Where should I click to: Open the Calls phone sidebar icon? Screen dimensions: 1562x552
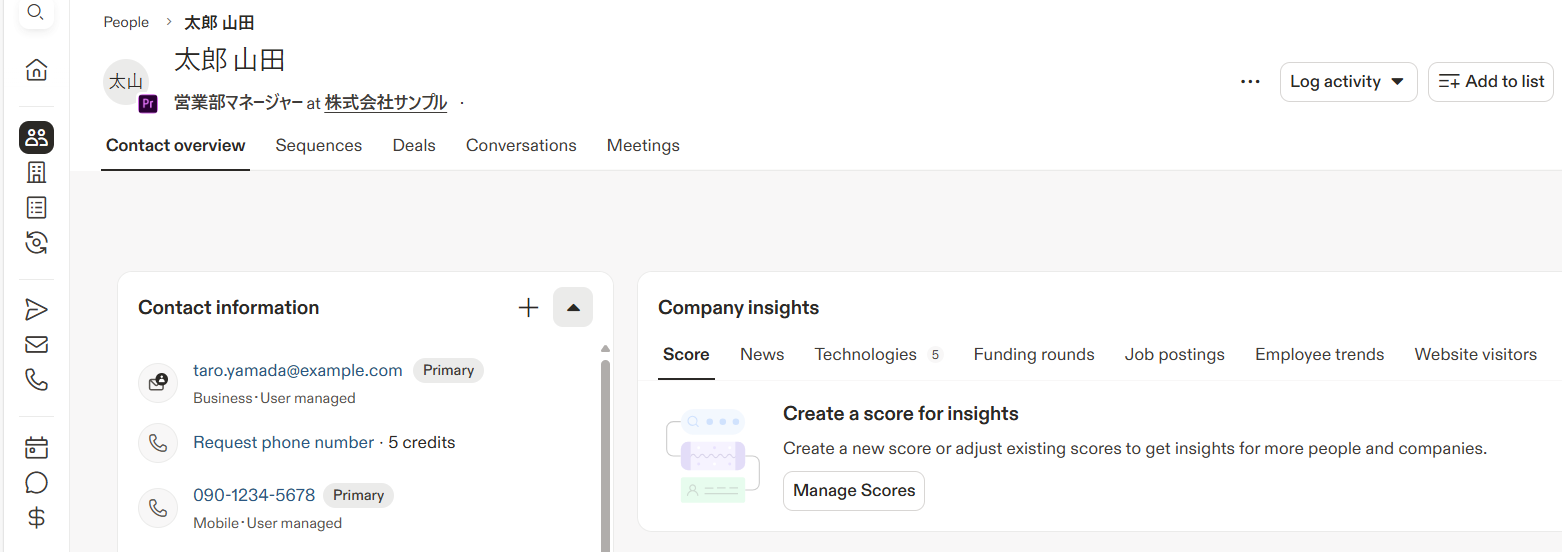point(36,380)
